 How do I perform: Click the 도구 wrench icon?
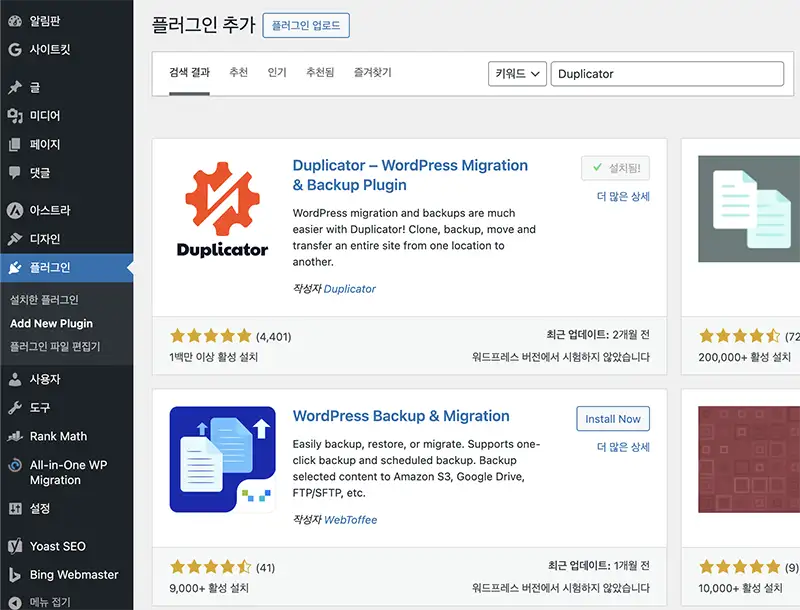click(15, 408)
